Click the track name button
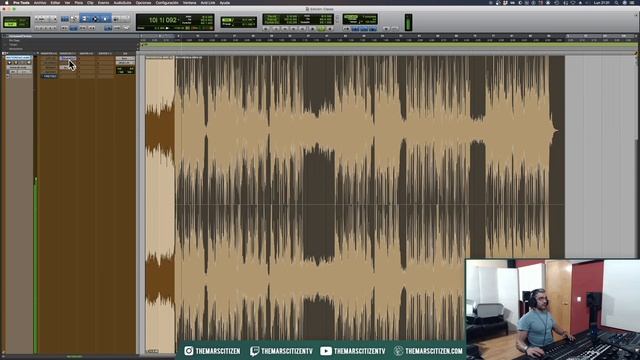Image resolution: width=640 pixels, height=360 pixels. [x=18, y=58]
